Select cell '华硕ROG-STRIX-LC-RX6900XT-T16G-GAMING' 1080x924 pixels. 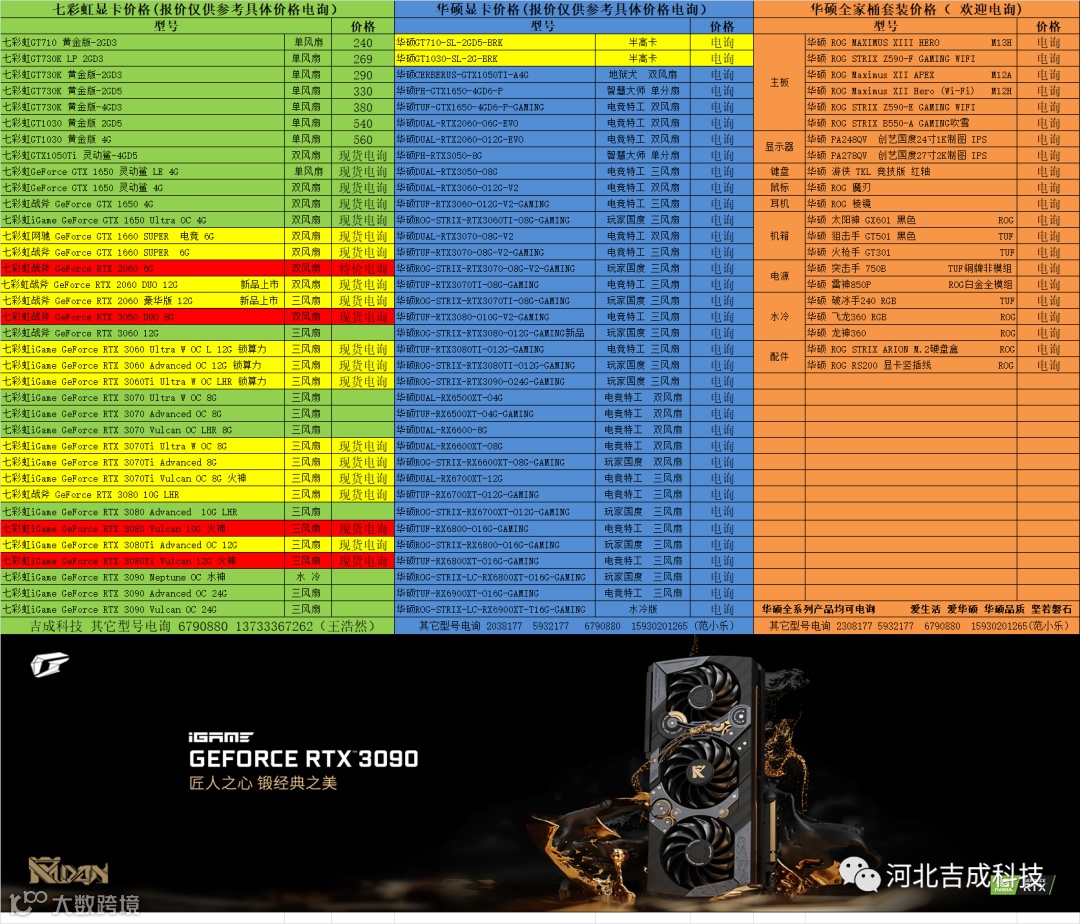point(495,609)
